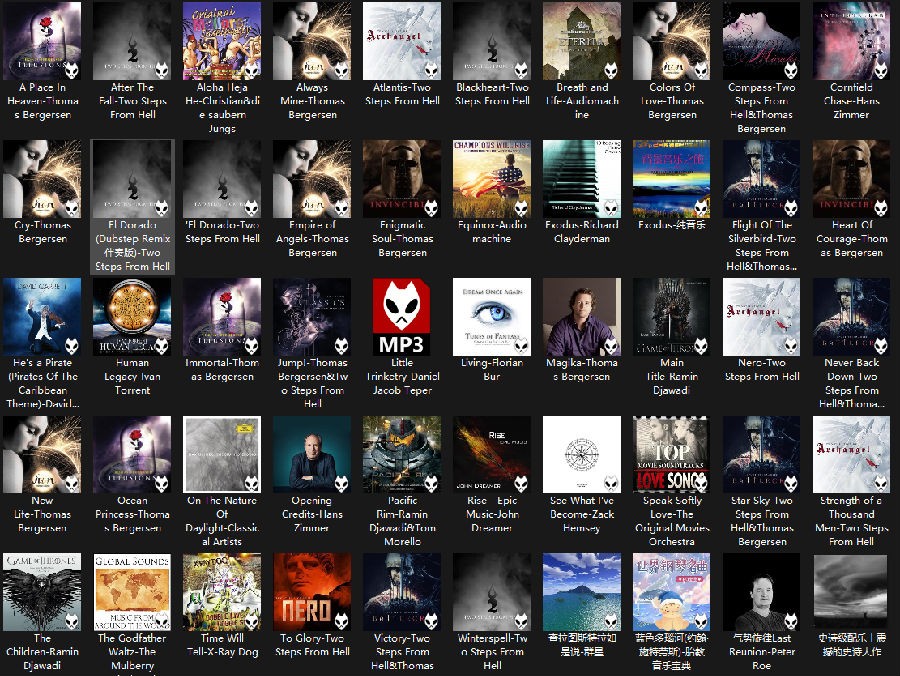Select The Godfather Waltz file icon
Image resolution: width=900 pixels, height=676 pixels.
coord(132,592)
